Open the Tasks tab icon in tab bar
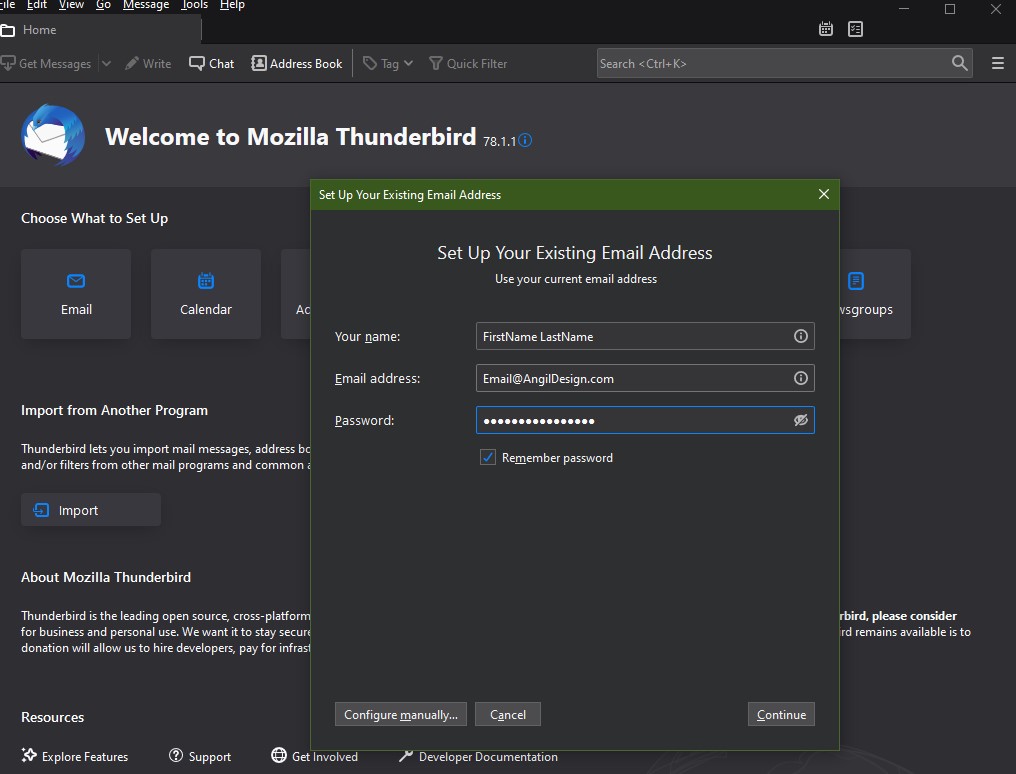1016x774 pixels. point(855,29)
